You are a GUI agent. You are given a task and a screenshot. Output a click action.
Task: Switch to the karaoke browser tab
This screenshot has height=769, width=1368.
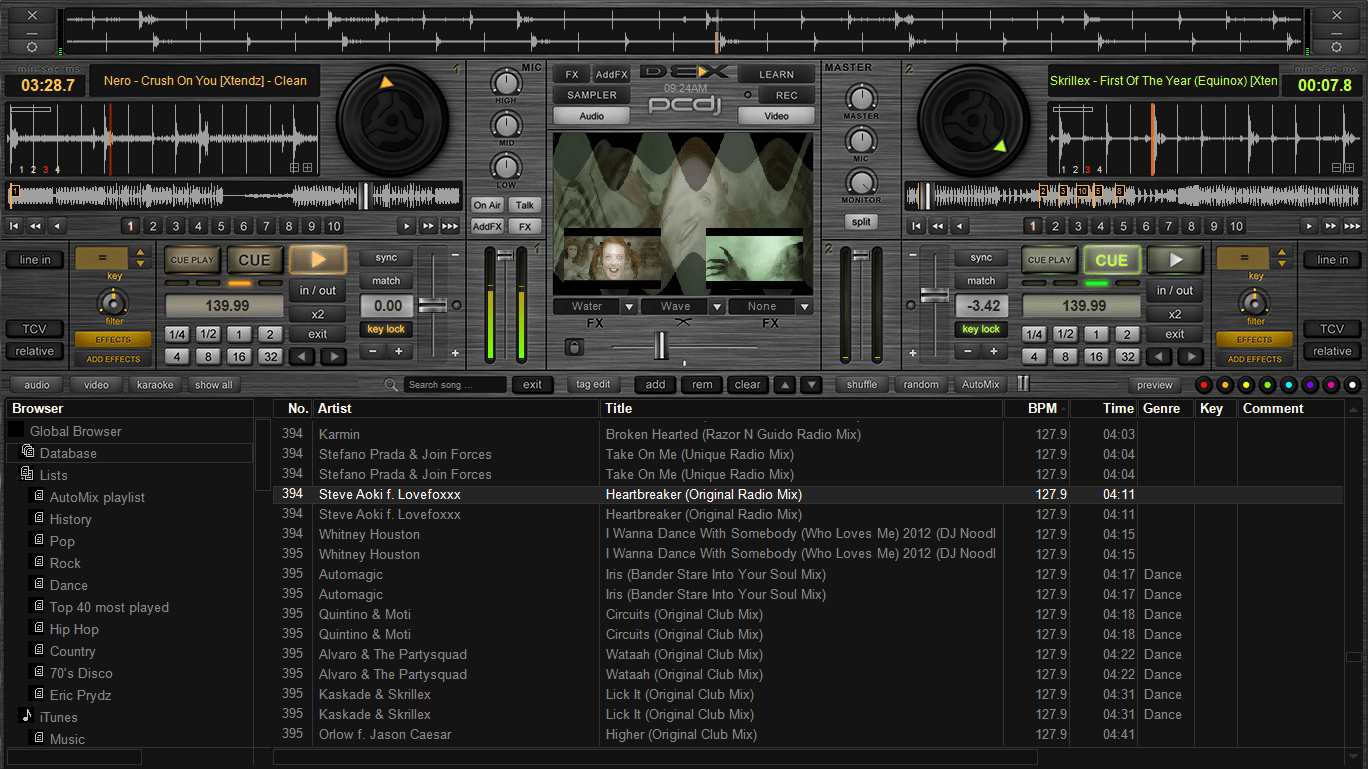coord(155,384)
